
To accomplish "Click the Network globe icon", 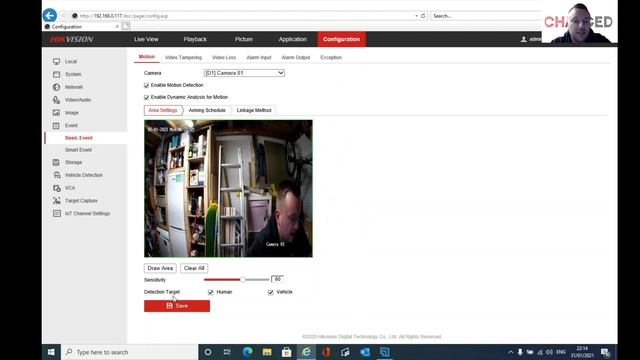I will point(56,87).
